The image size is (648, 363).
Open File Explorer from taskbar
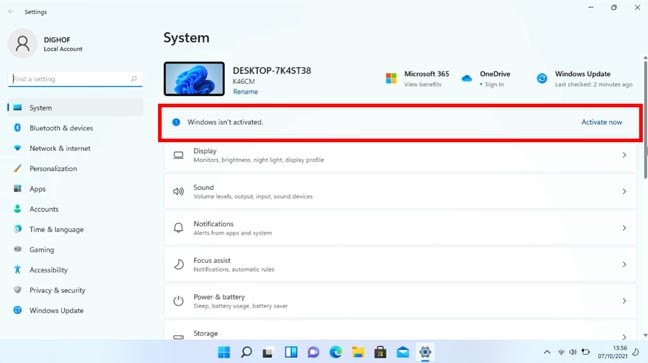(x=358, y=352)
